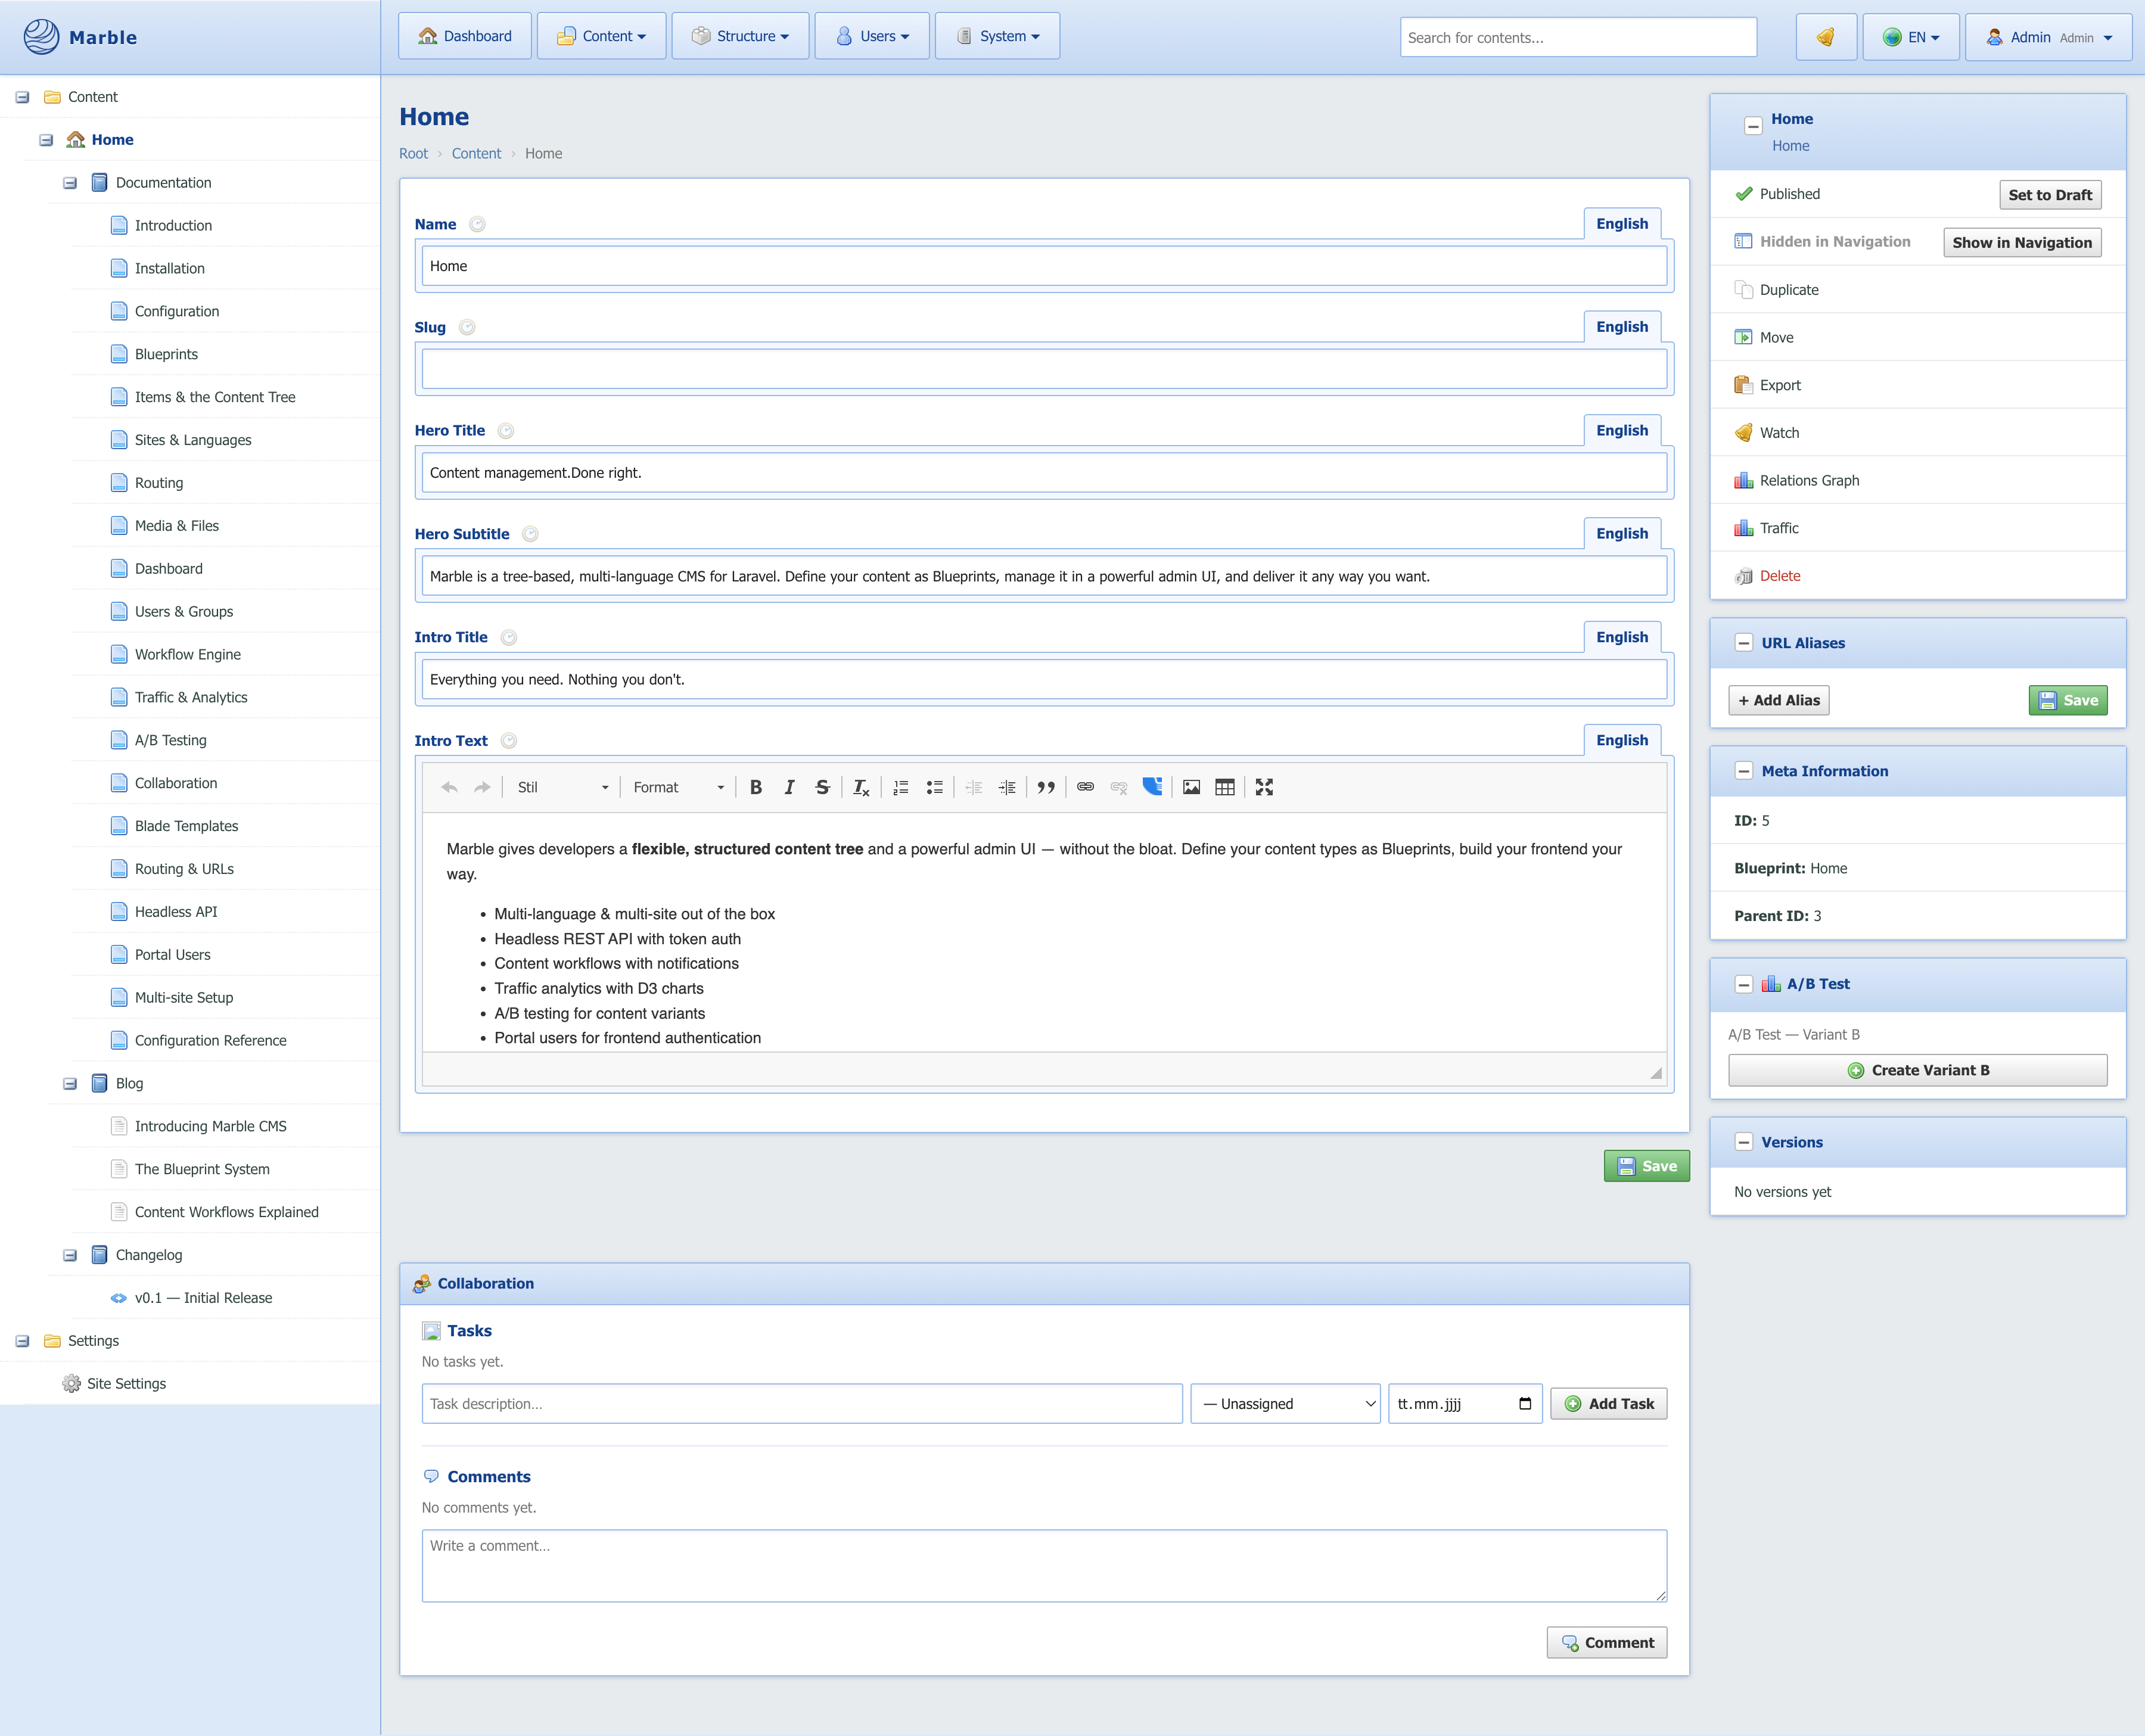The height and width of the screenshot is (1736, 2145).
Task: Open the Format dropdown in editor
Action: [678, 787]
